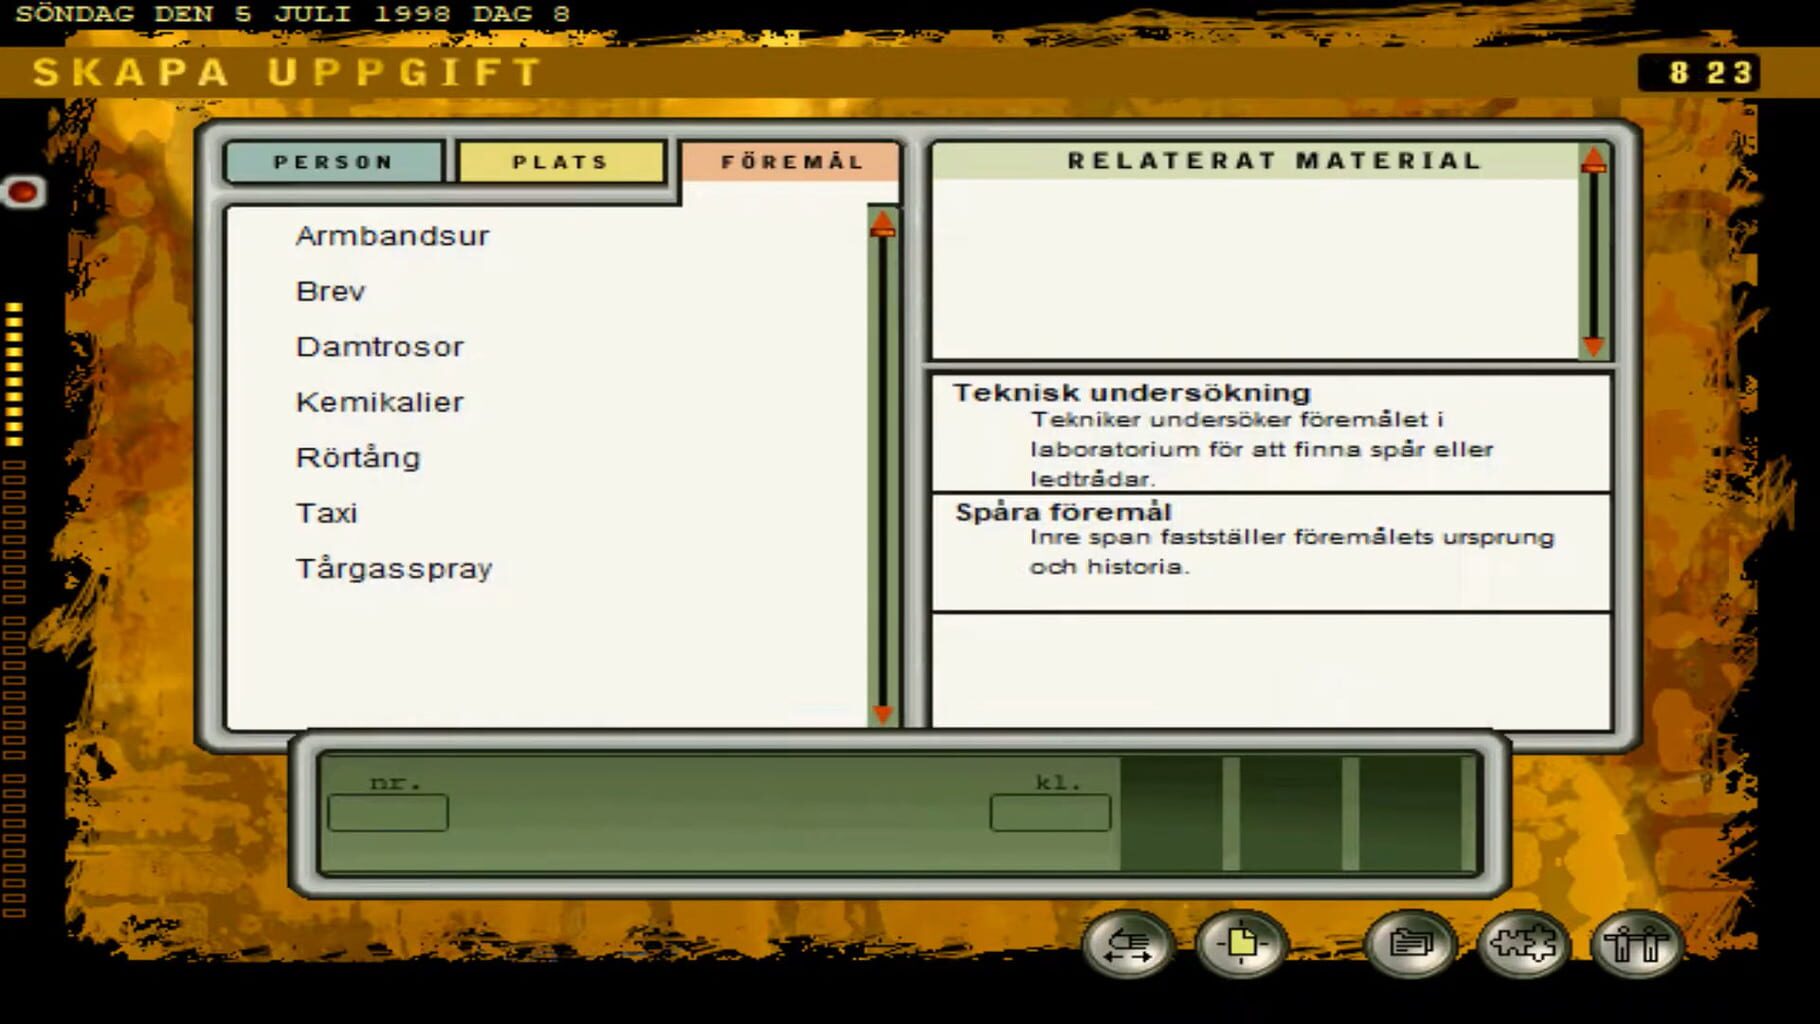Screen dimensions: 1820x1024
Task: Pick Taxi in the object list
Action: tap(326, 513)
